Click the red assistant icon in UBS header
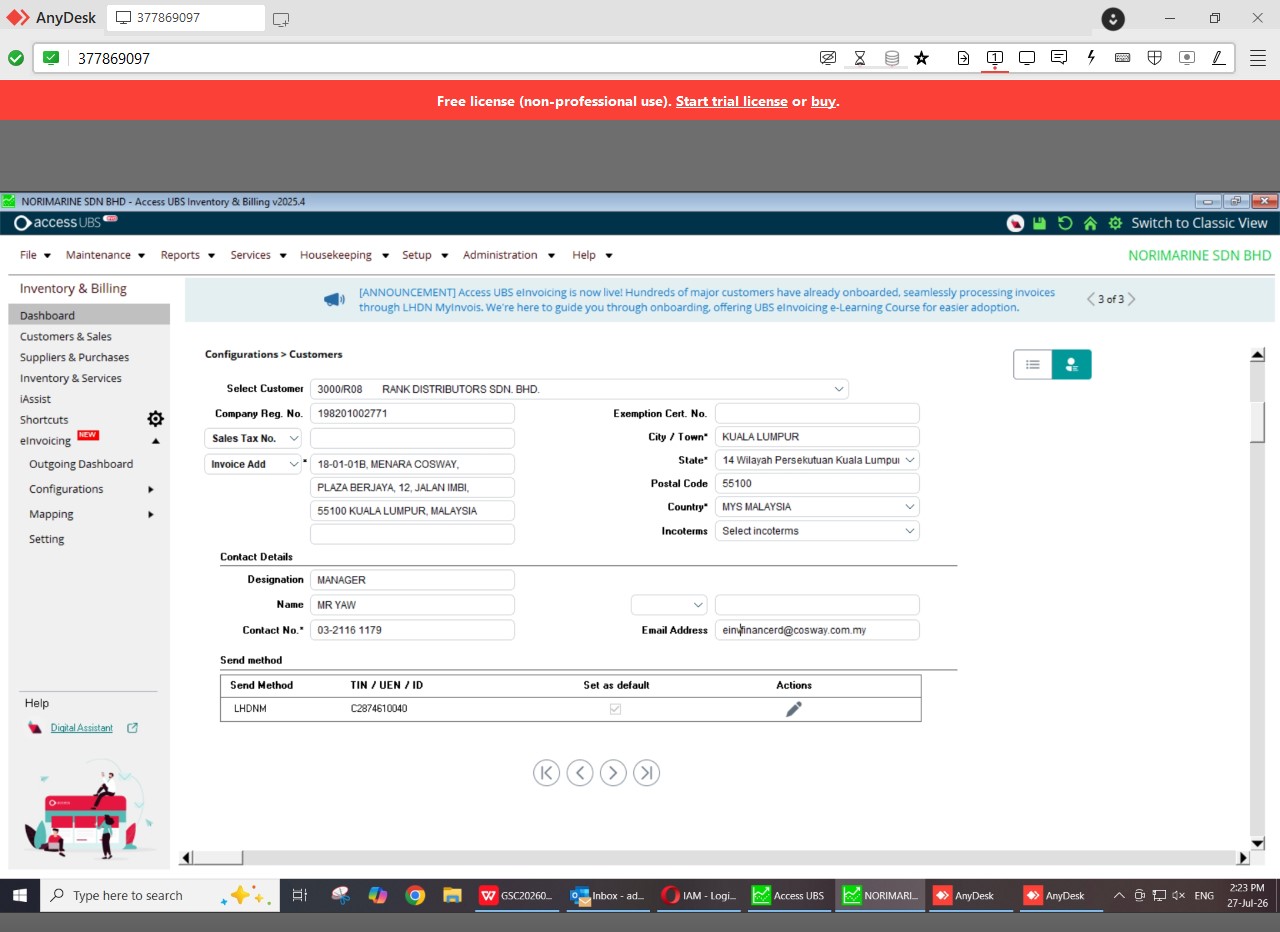Image resolution: width=1280 pixels, height=932 pixels. [x=1015, y=223]
